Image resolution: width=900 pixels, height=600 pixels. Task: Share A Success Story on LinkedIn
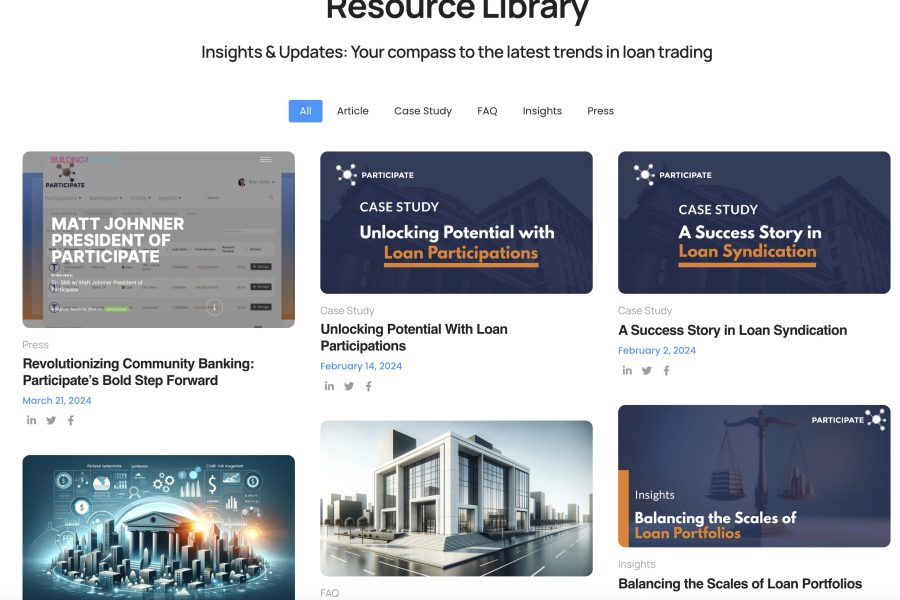click(627, 371)
